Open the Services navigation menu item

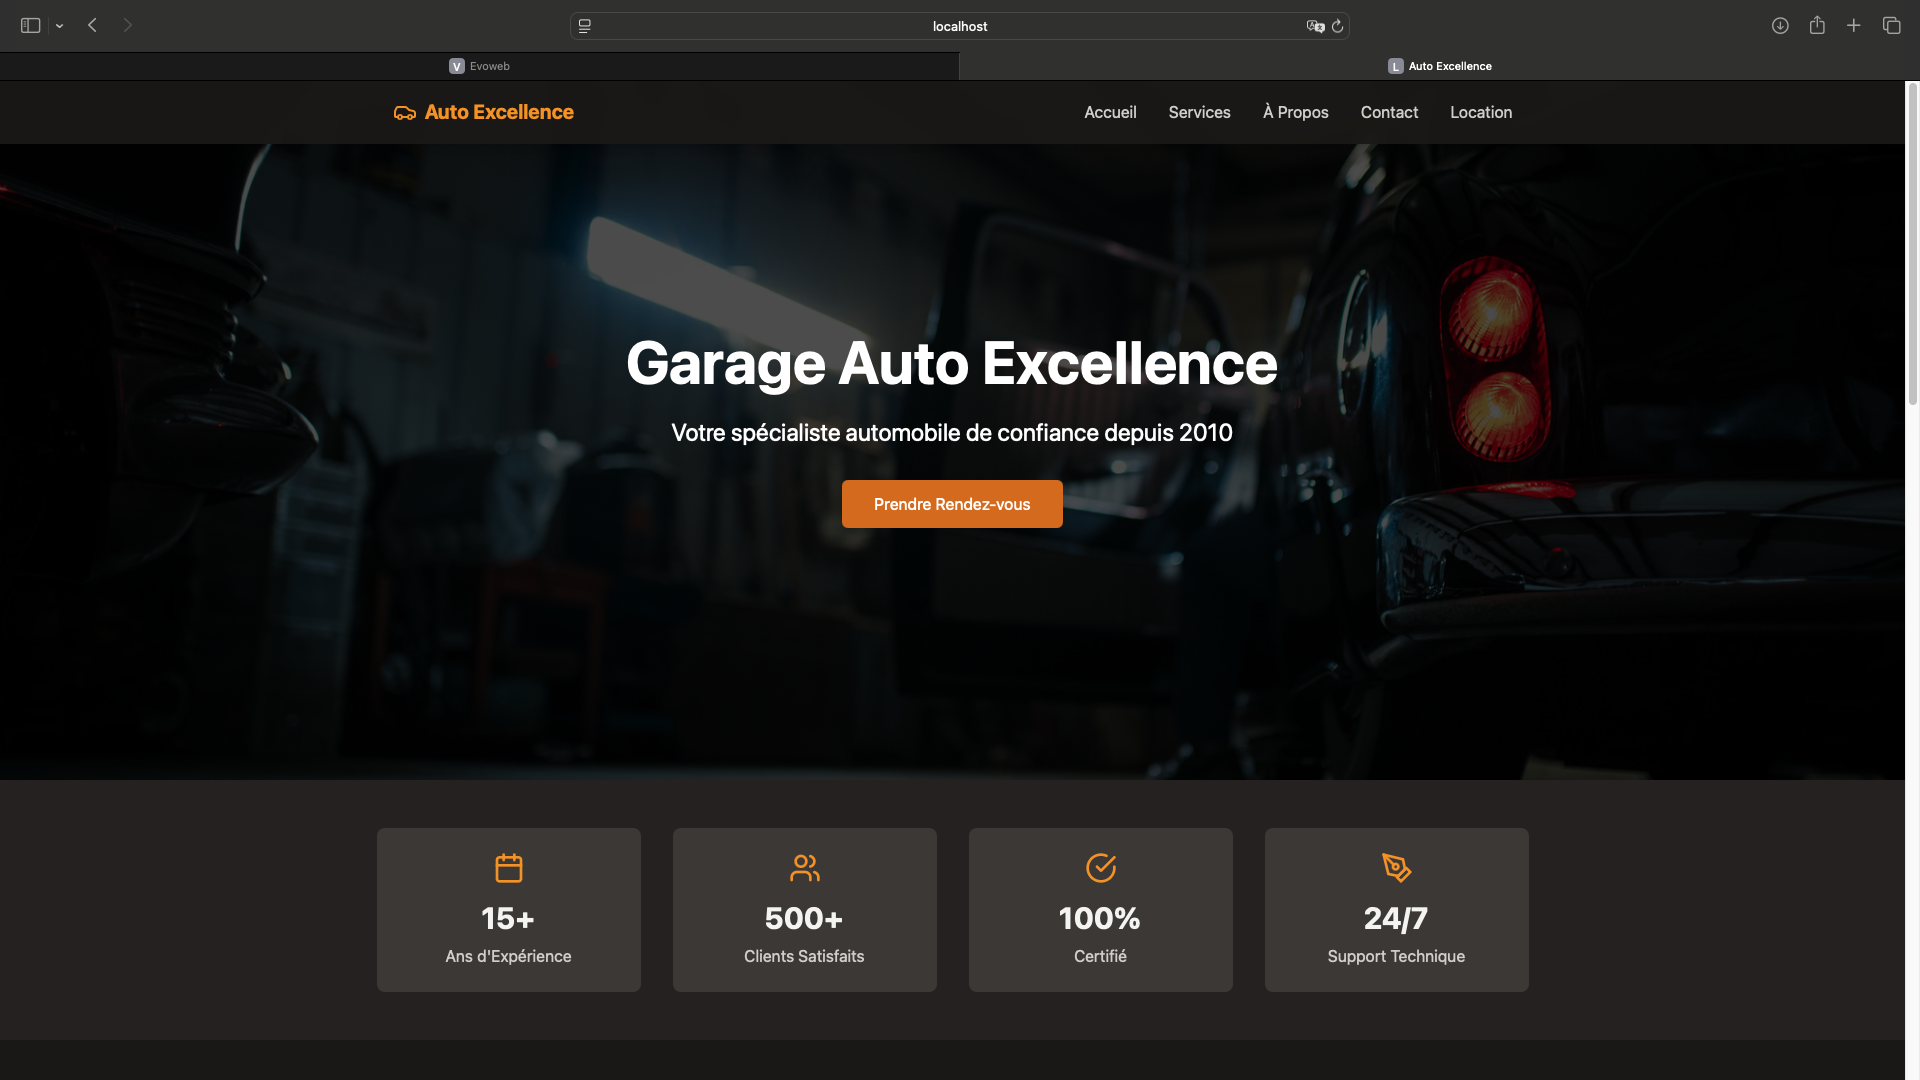(1199, 112)
